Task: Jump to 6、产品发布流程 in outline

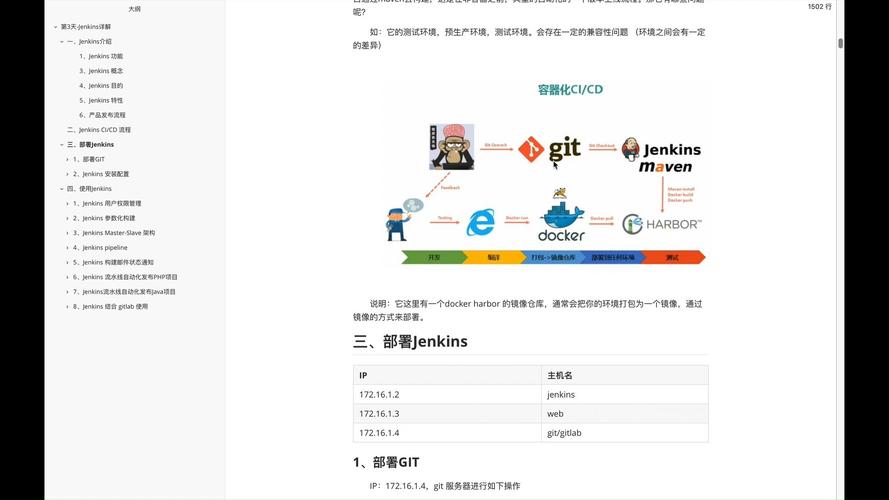Action: 102,115
